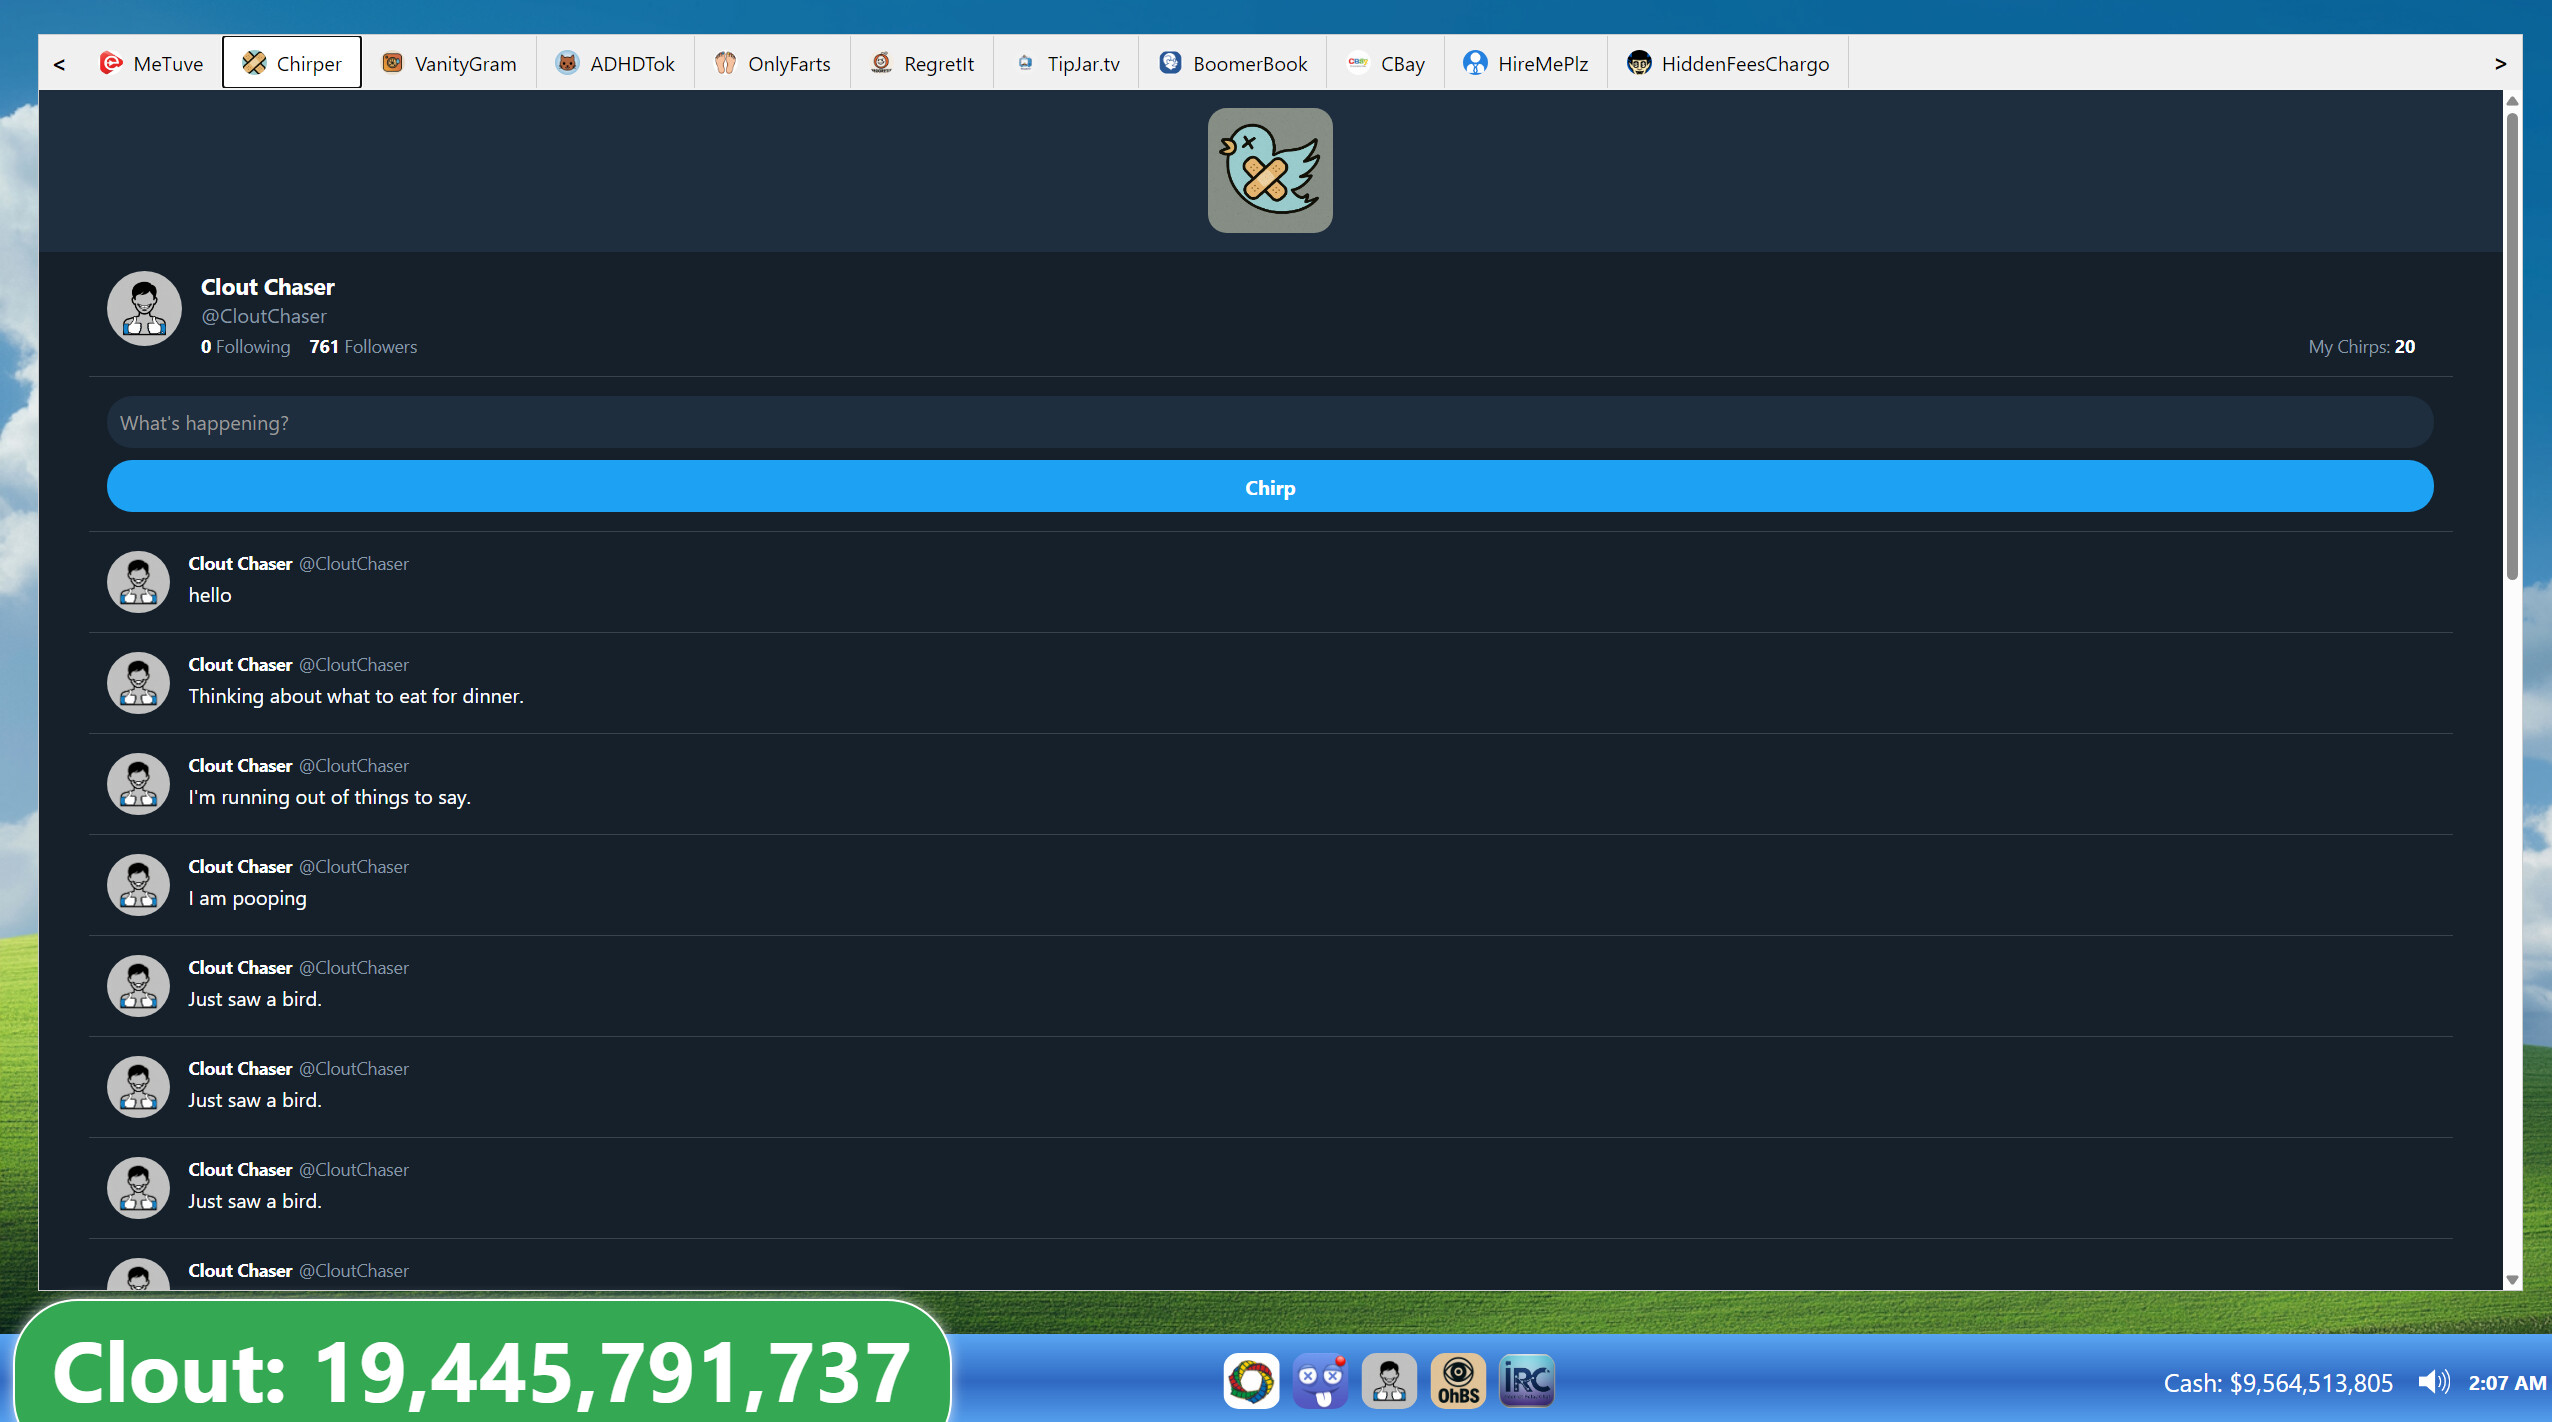Open the OhBS app from the taskbar
2552x1422 pixels.
click(x=1457, y=1380)
